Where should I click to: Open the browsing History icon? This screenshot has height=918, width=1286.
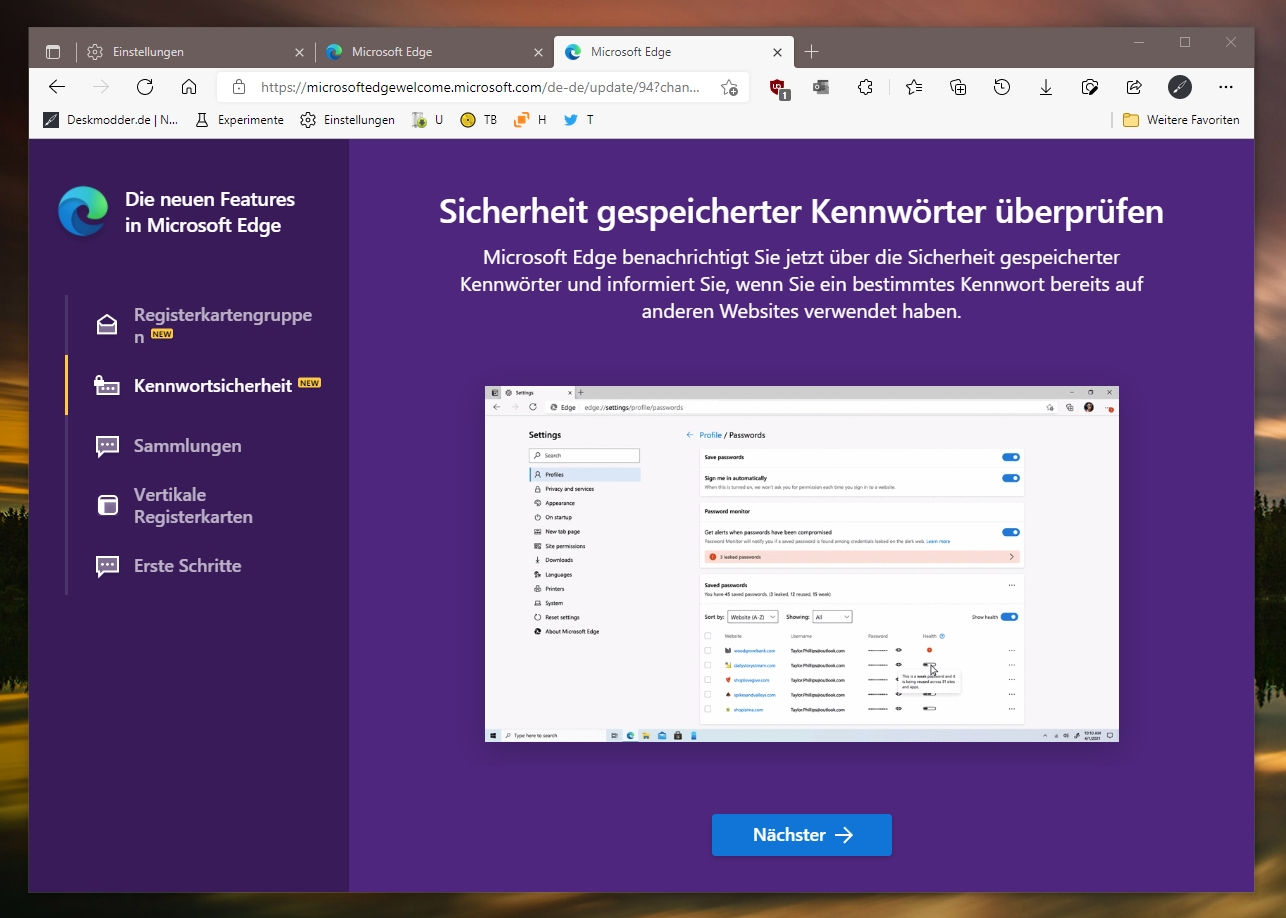(1002, 87)
